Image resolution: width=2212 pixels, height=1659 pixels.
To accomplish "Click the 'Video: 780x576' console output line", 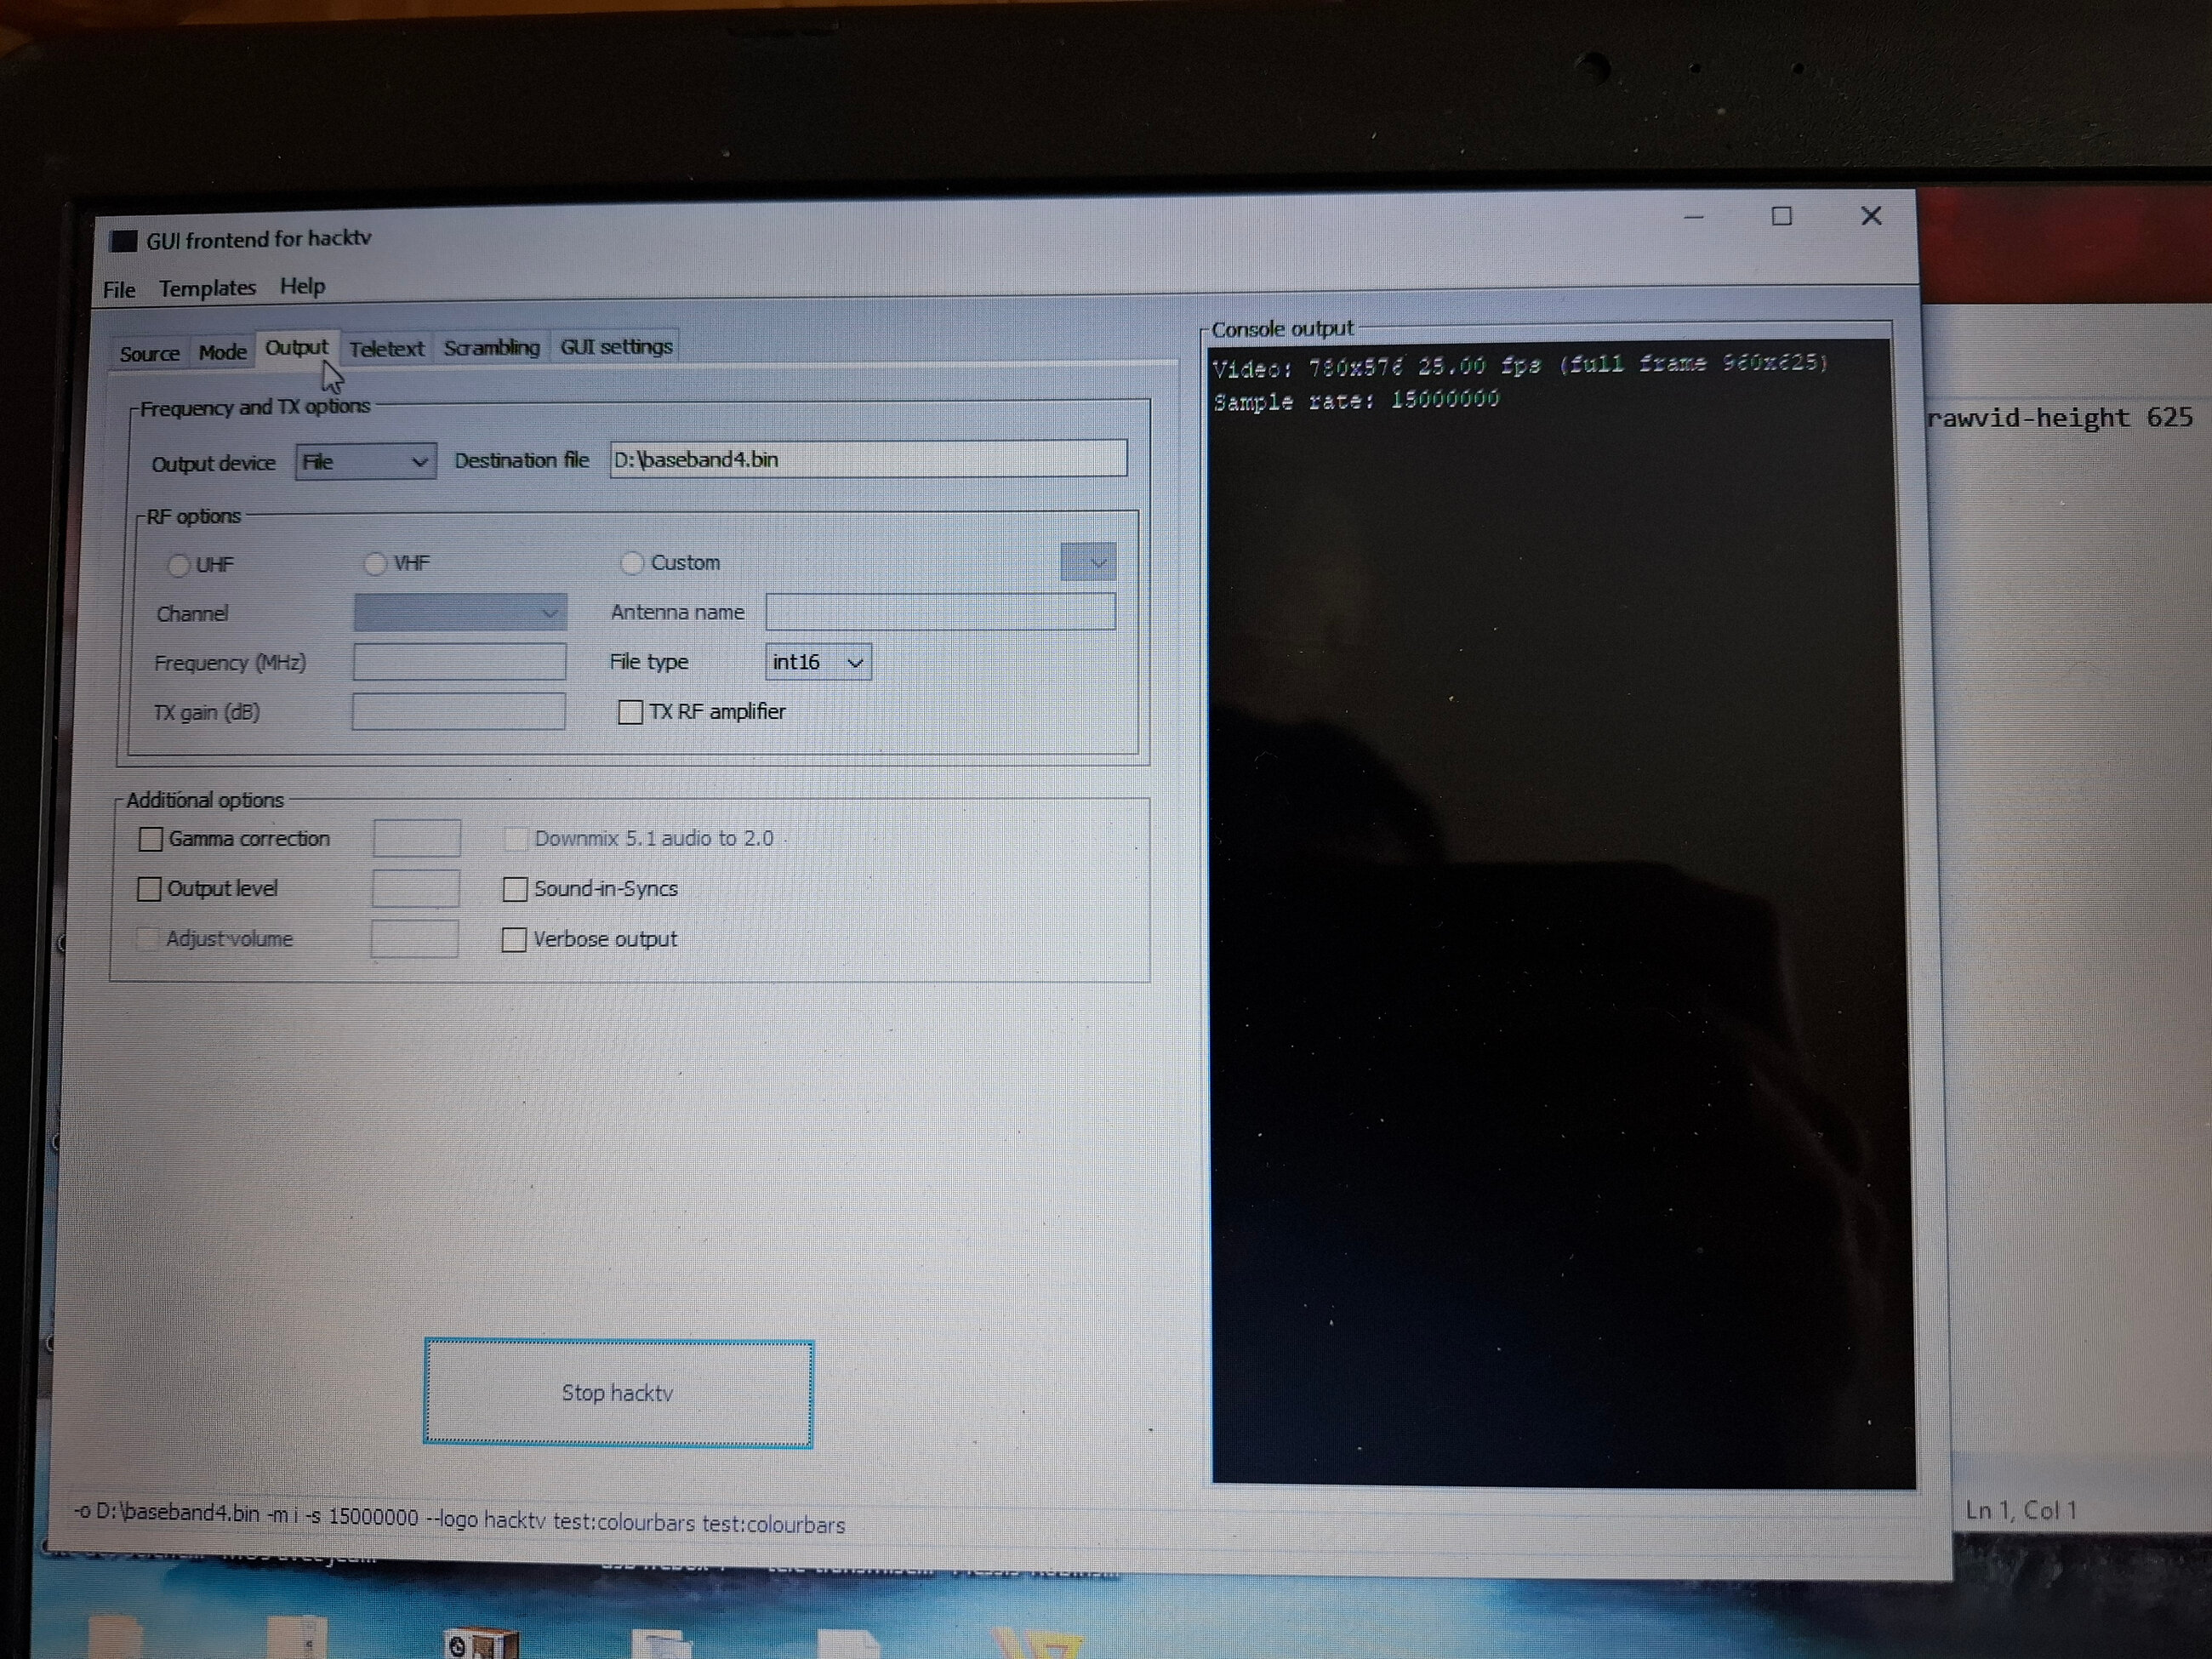I will tap(1521, 366).
